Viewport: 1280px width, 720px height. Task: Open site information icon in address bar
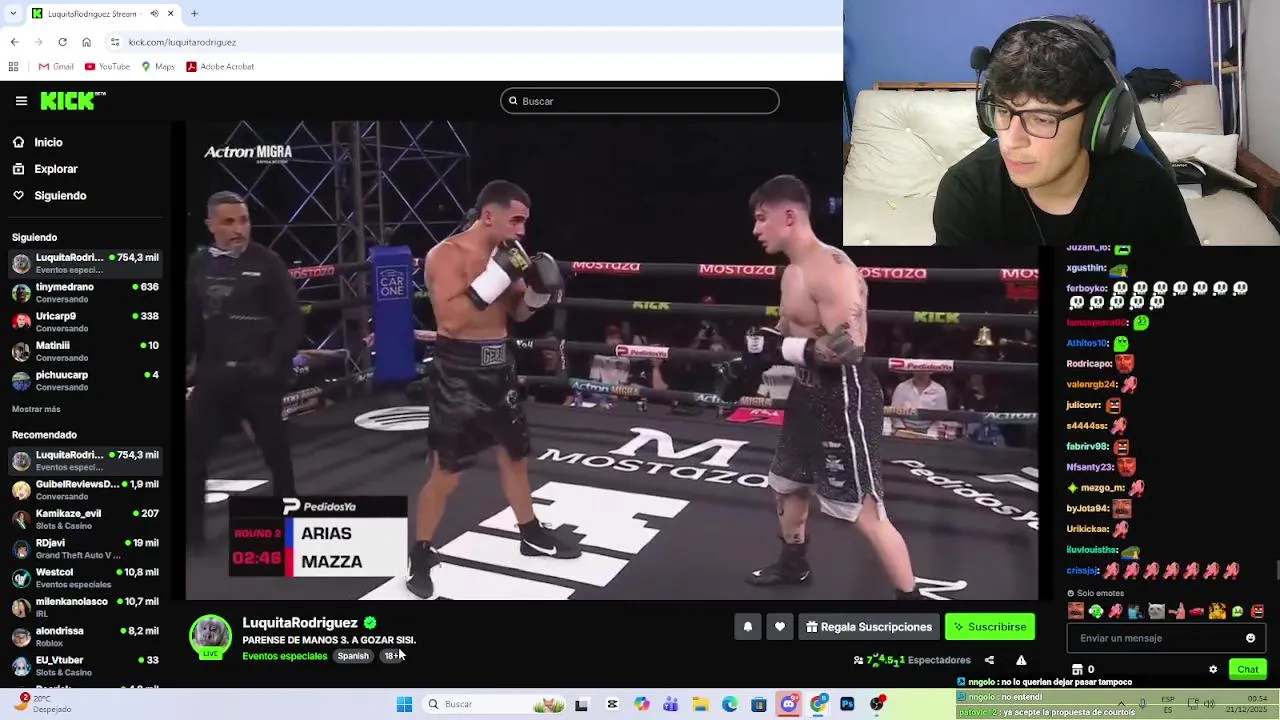click(x=115, y=42)
